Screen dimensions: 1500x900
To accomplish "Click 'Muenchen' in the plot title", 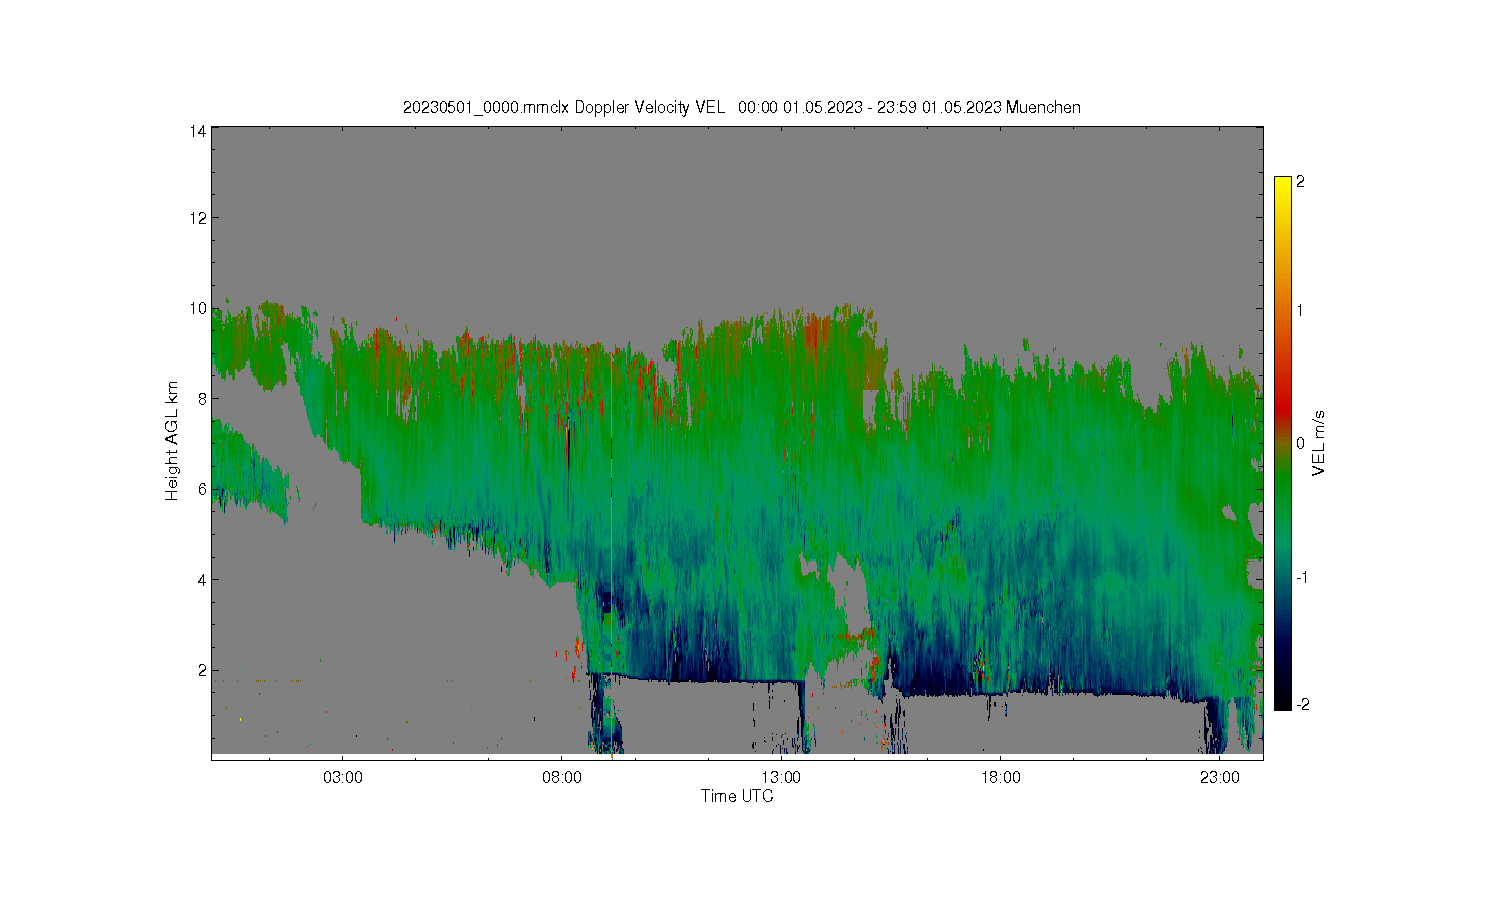I will click(1043, 107).
